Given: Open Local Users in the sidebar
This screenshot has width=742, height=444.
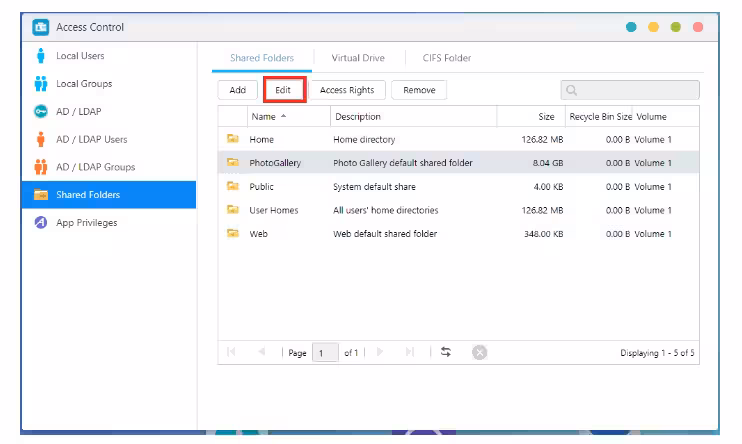Looking at the screenshot, I should (109, 56).
